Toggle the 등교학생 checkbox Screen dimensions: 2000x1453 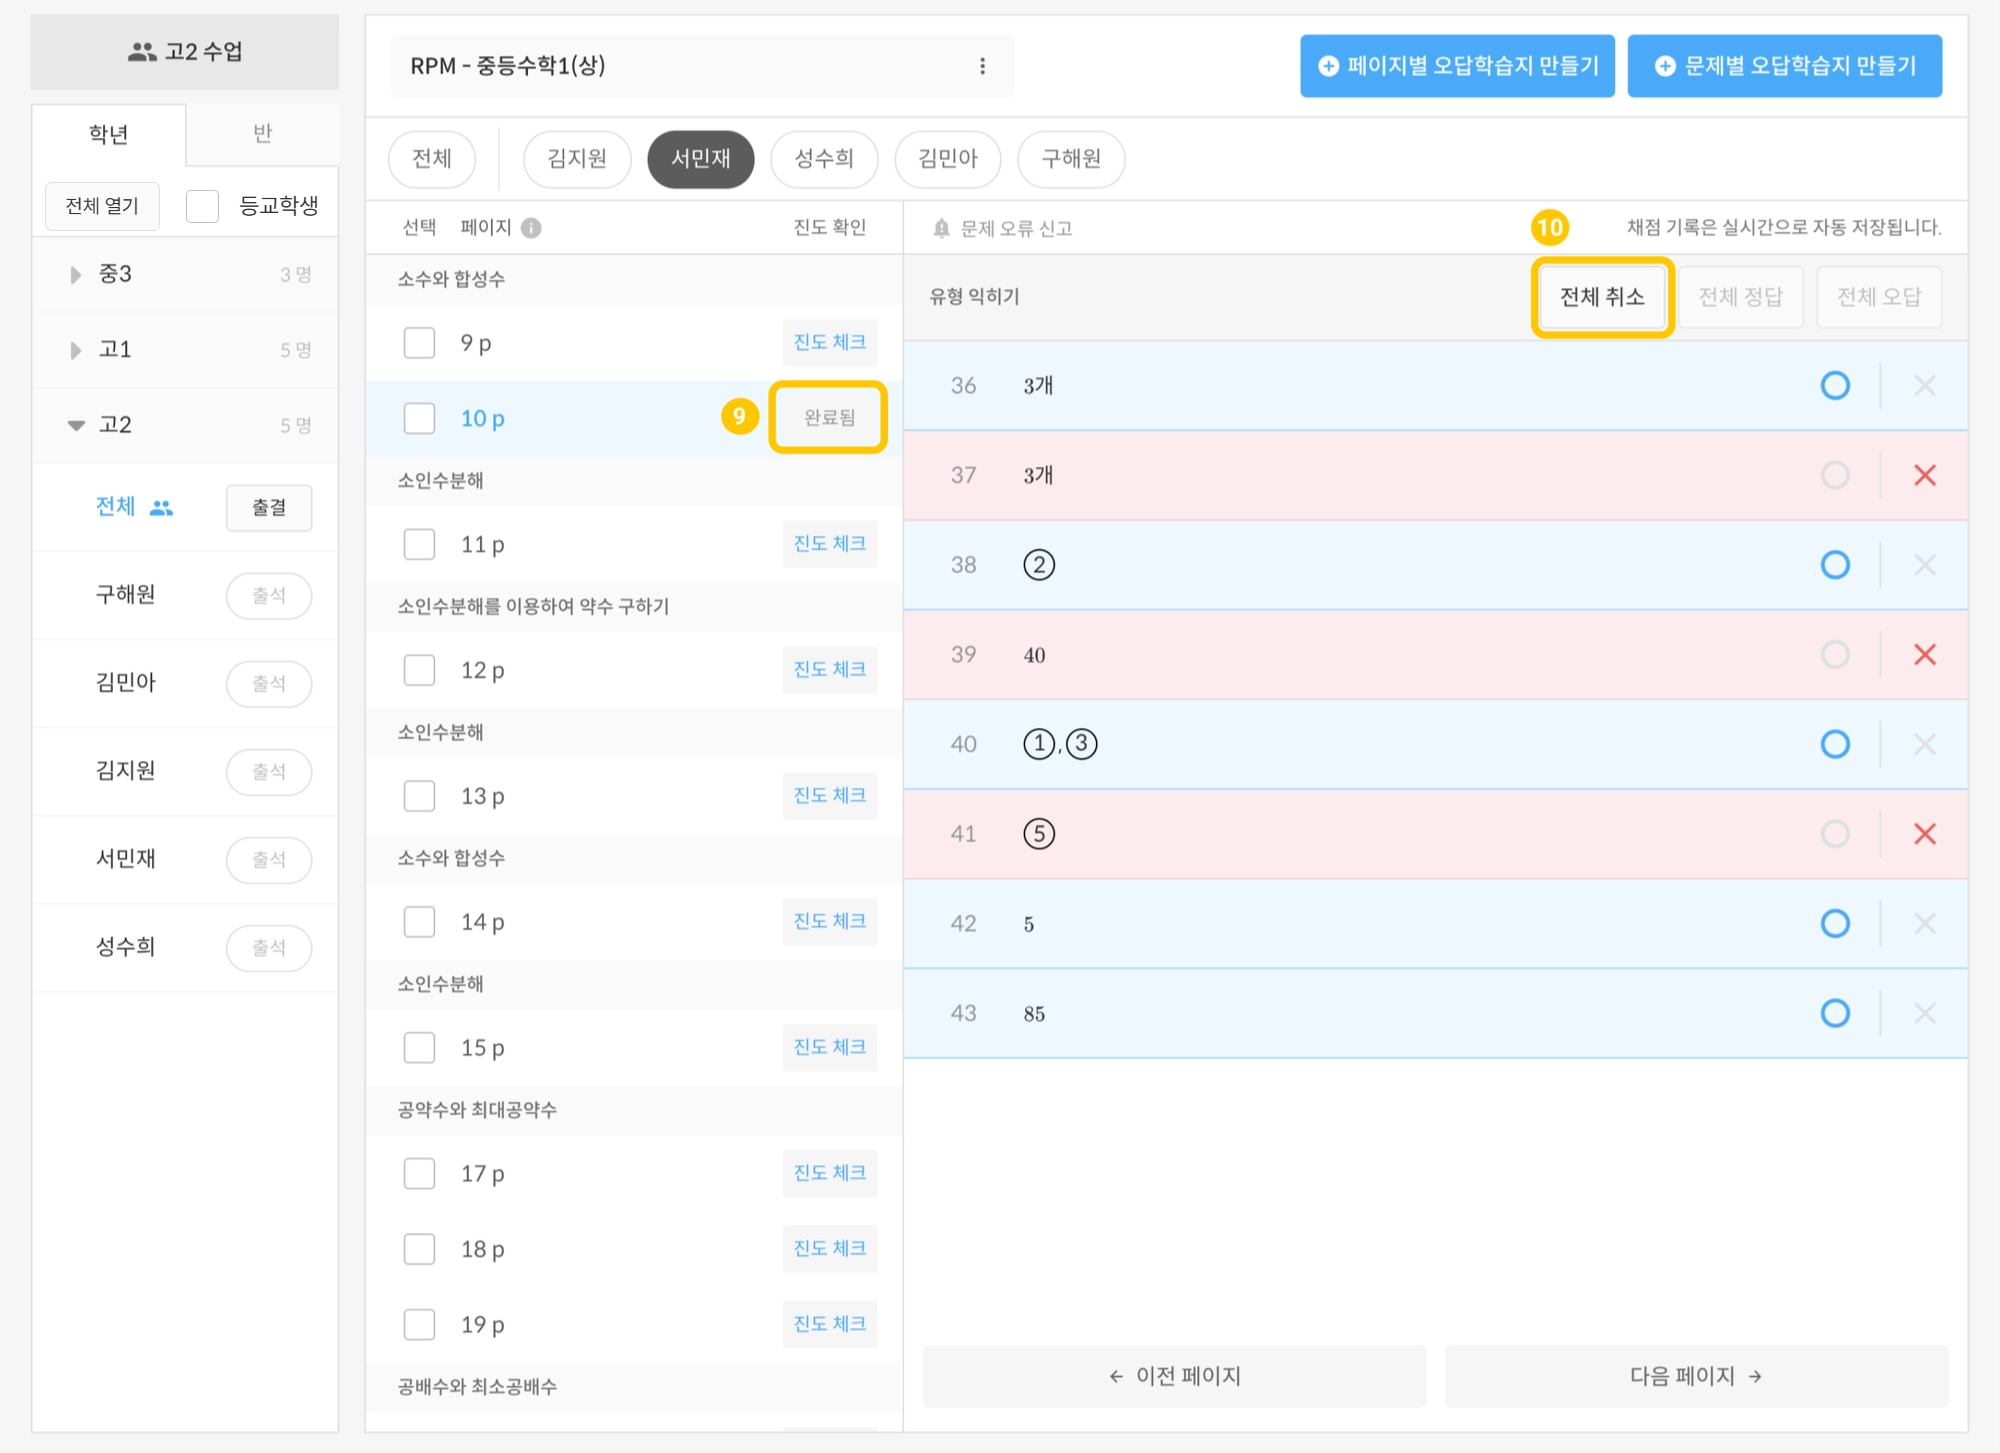pyautogui.click(x=203, y=206)
